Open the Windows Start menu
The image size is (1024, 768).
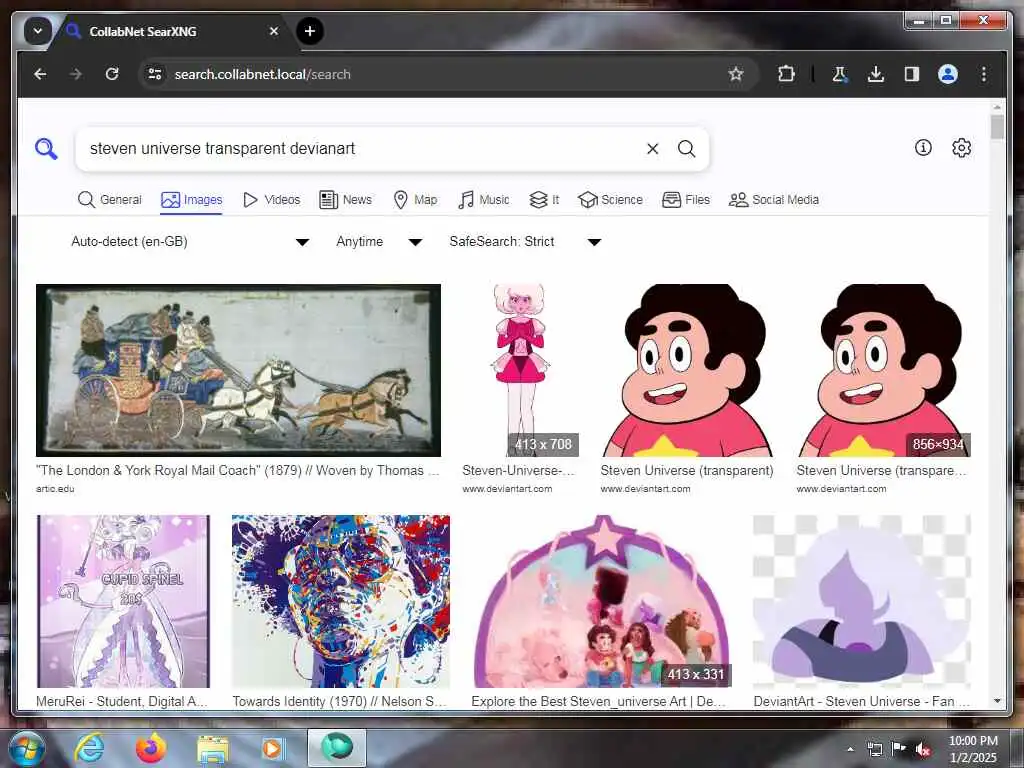point(26,748)
